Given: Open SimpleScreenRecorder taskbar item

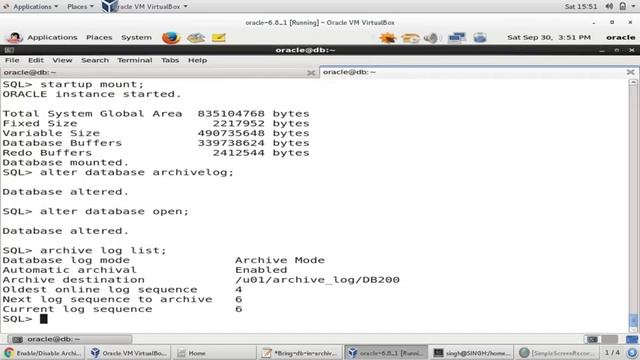Looking at the screenshot, I should coord(557,353).
